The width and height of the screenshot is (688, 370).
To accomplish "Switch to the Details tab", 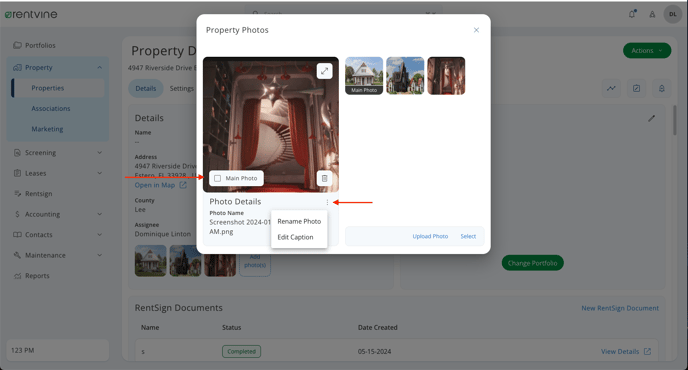I will point(146,88).
